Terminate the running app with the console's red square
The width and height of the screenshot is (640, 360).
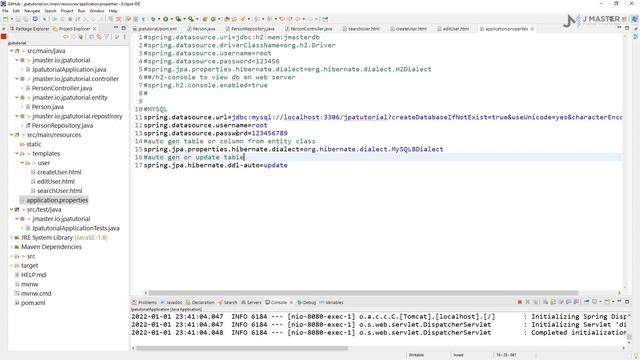pos(520,302)
